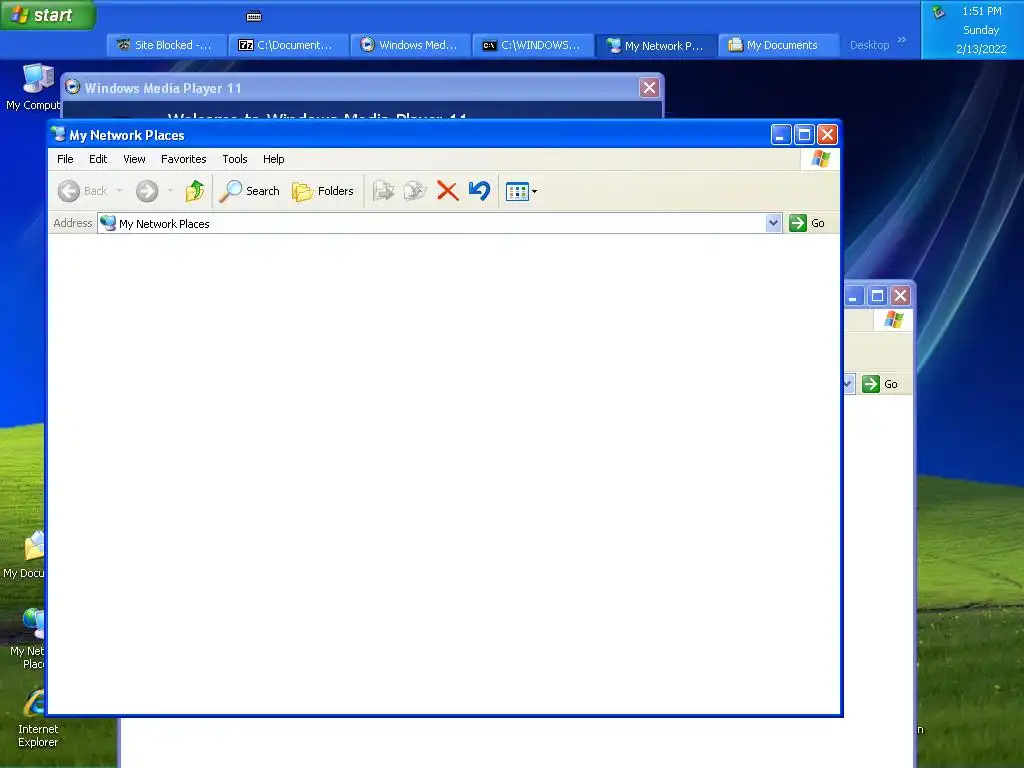The image size is (1024, 768).
Task: Minimize the My Network Places window
Action: (781, 135)
